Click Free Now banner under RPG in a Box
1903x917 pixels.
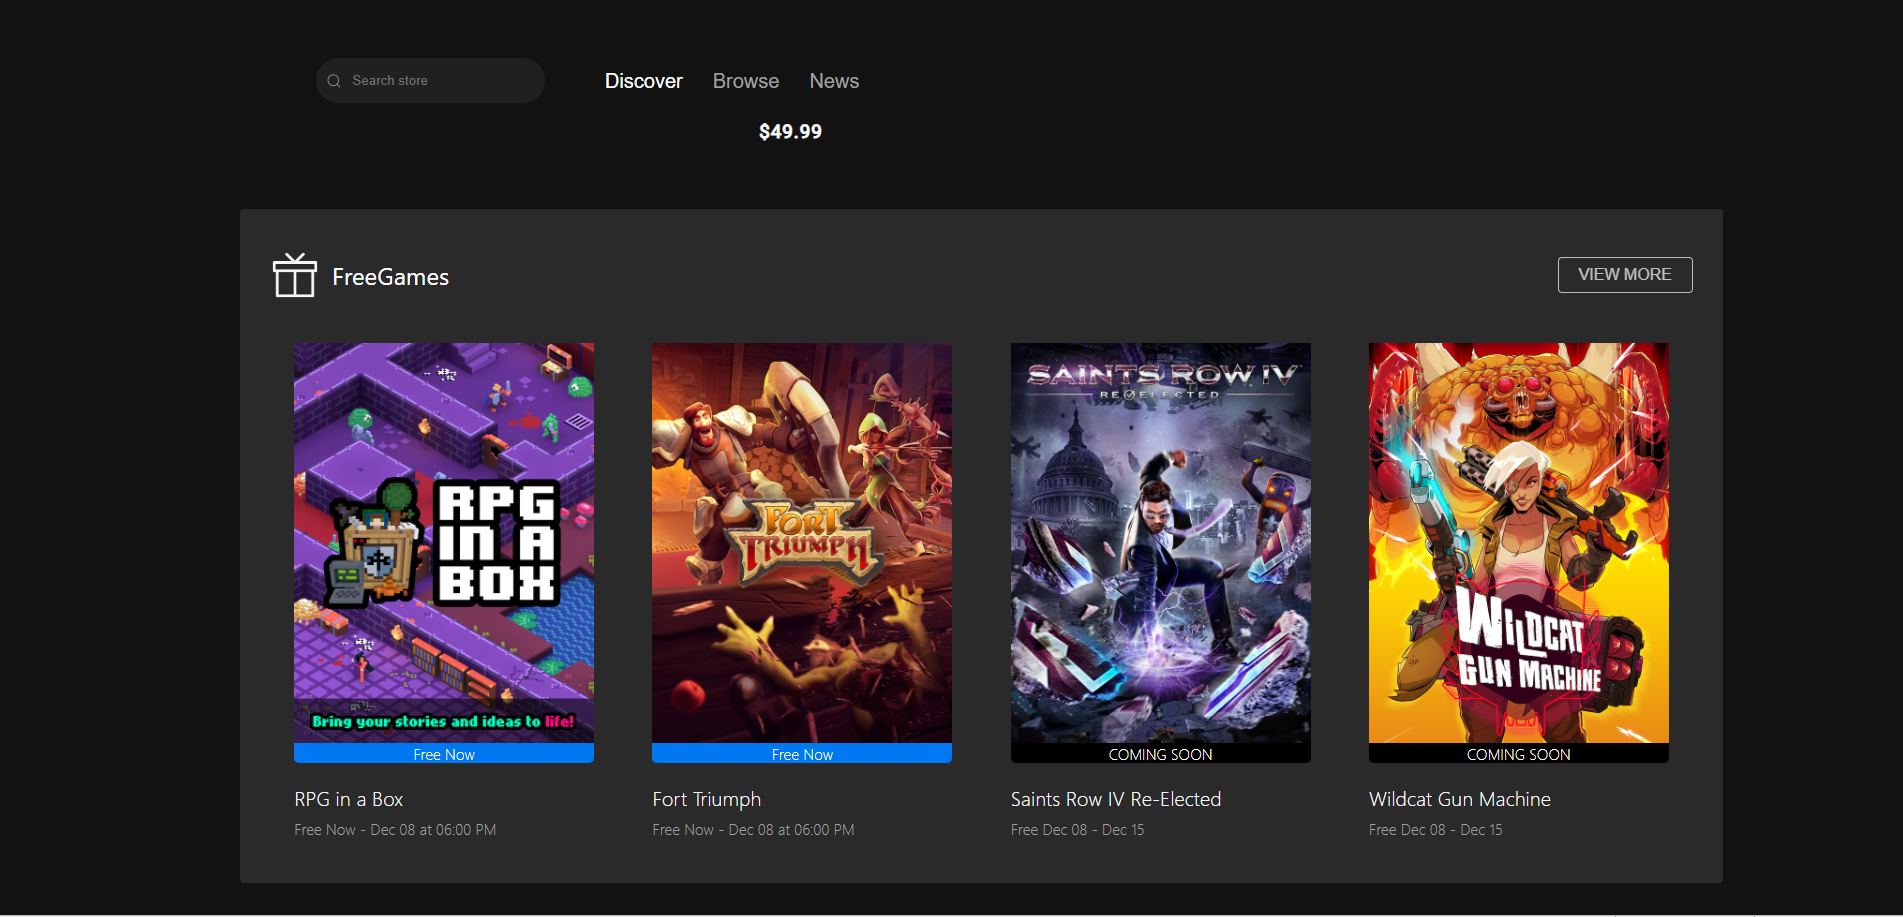tap(444, 754)
